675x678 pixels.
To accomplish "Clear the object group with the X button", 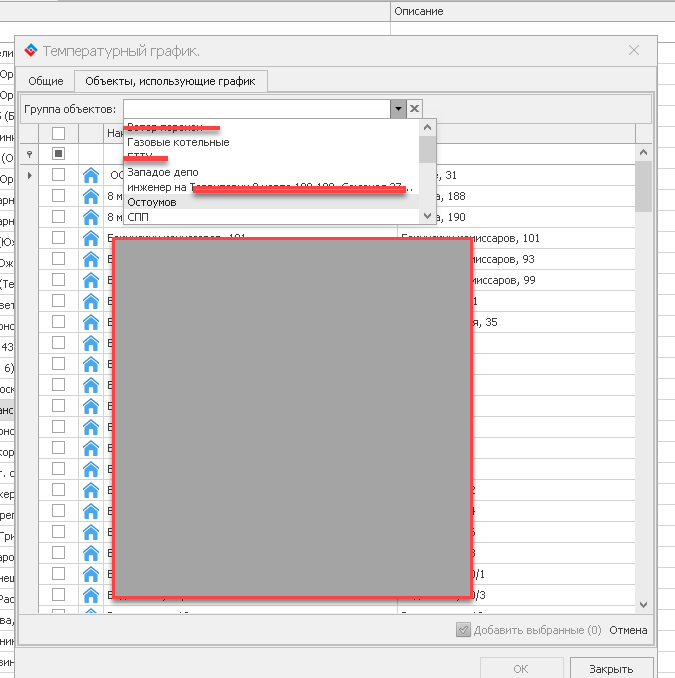I will 415,109.
